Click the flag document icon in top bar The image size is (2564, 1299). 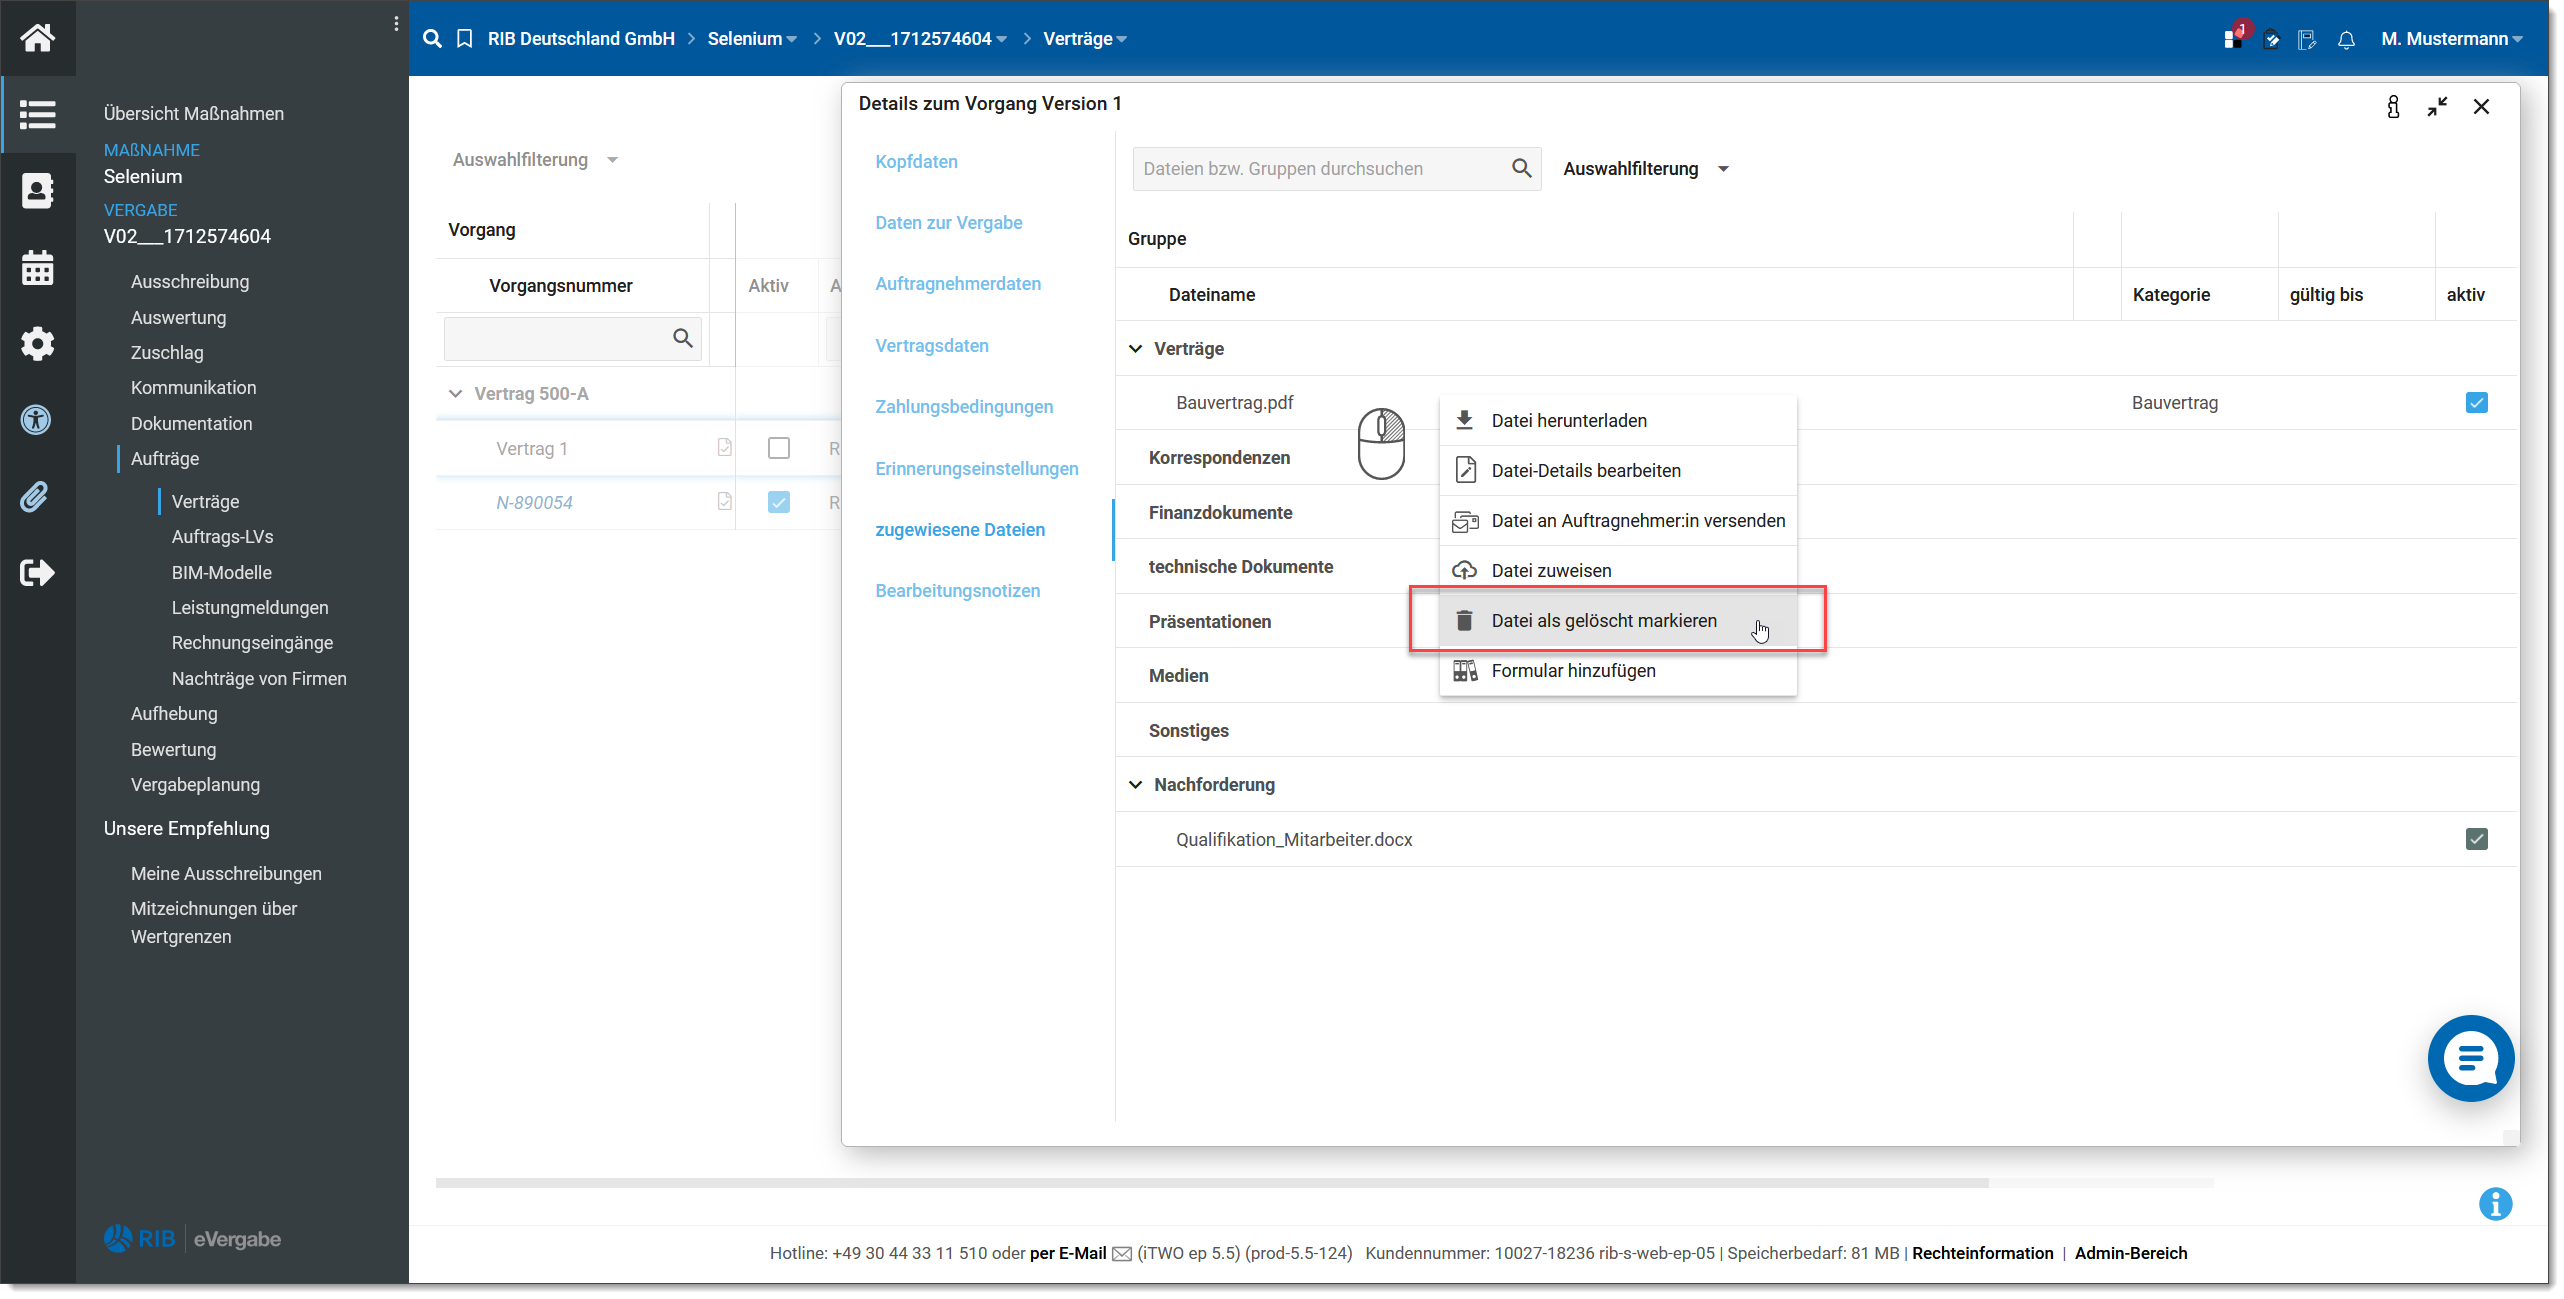pyautogui.click(x=2306, y=39)
